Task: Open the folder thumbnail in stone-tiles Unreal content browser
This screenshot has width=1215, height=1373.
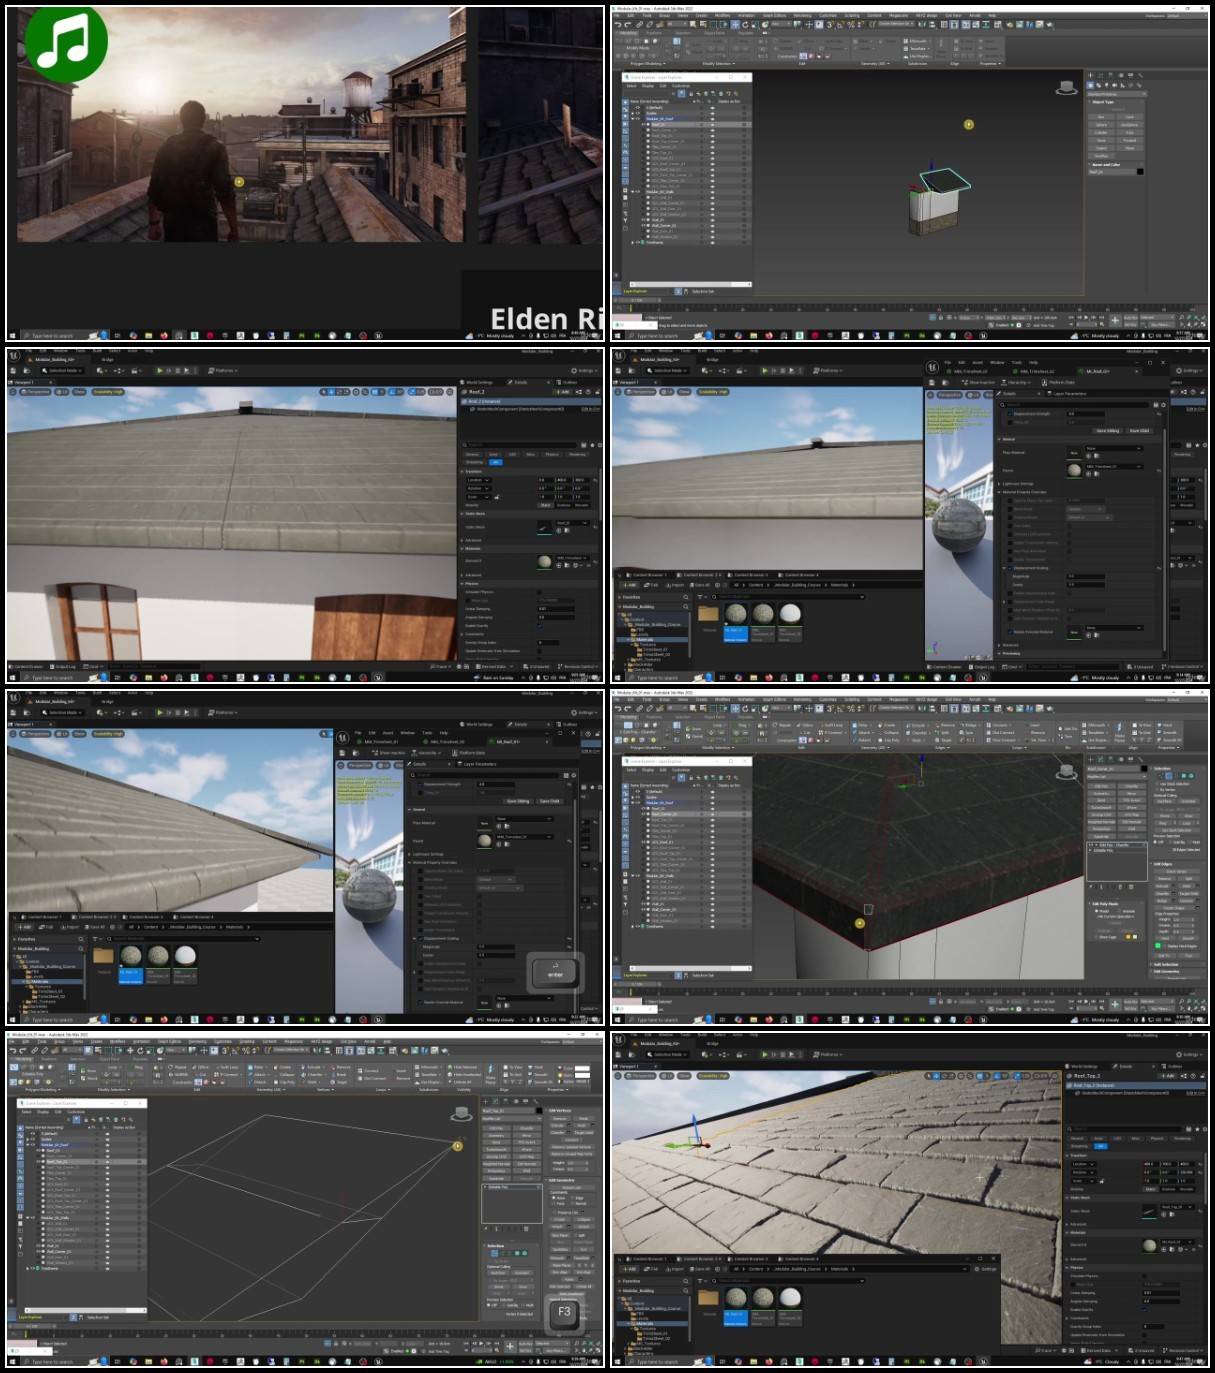Action: pyautogui.click(x=709, y=1298)
